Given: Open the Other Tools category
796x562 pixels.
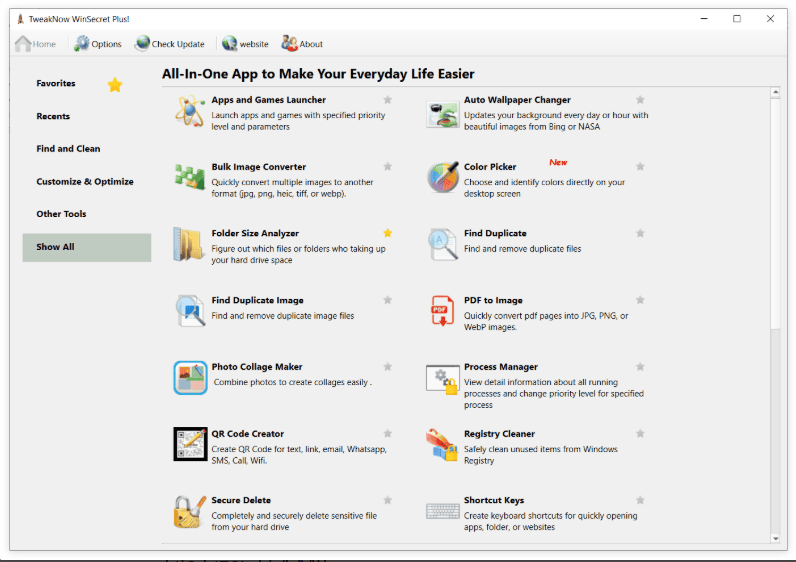Looking at the screenshot, I should tap(61, 214).
